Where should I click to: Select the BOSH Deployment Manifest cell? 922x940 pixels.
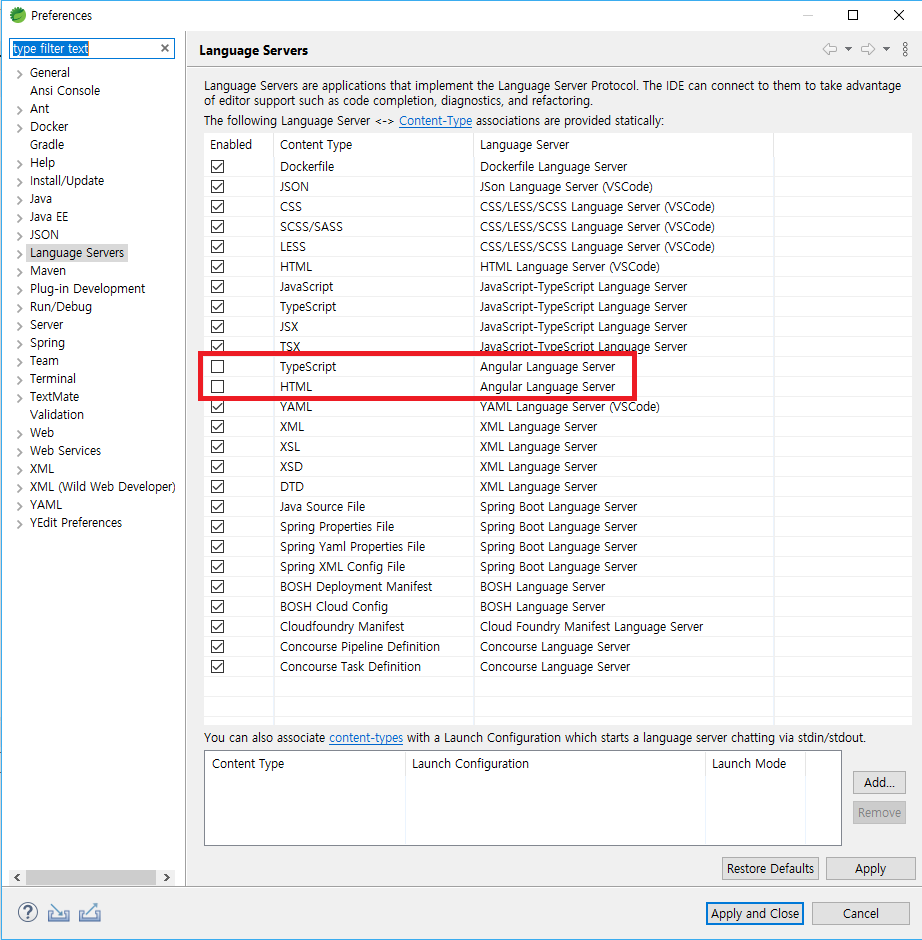[x=355, y=586]
